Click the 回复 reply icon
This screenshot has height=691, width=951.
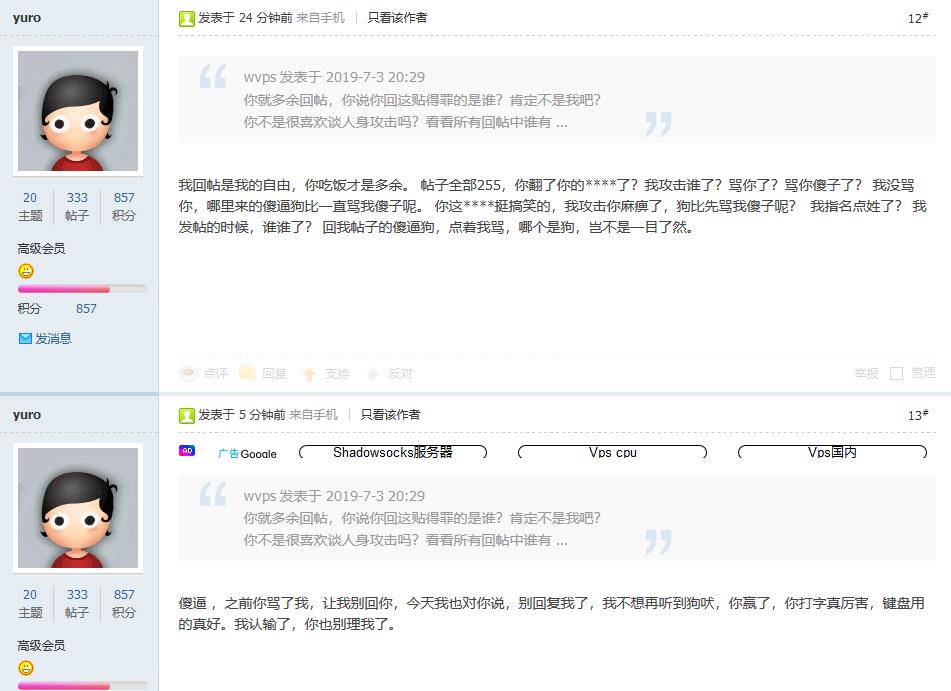[x=247, y=374]
